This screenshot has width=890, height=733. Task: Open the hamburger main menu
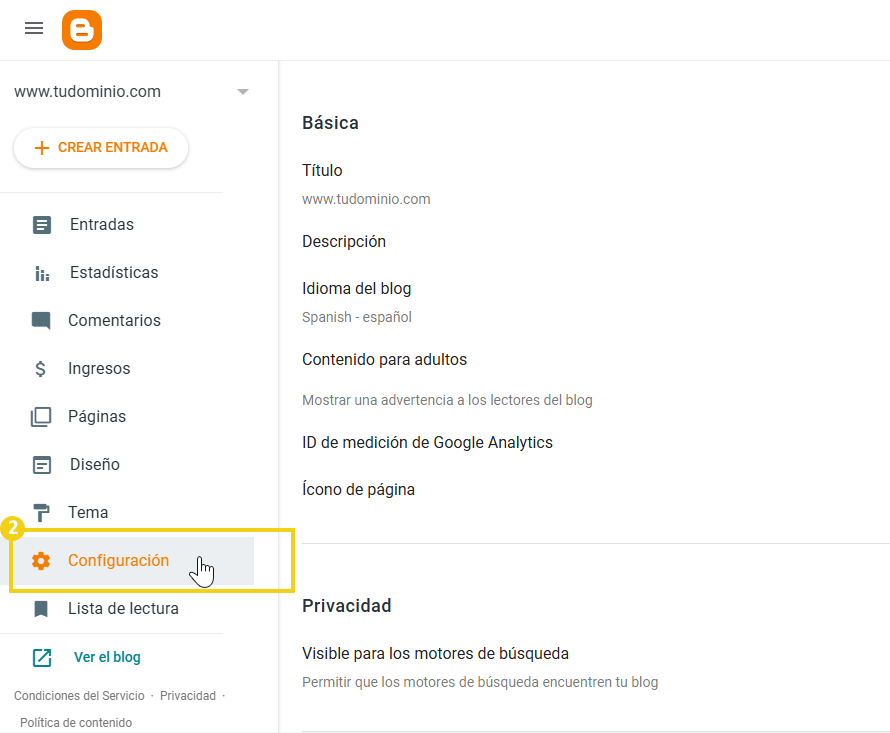(34, 28)
